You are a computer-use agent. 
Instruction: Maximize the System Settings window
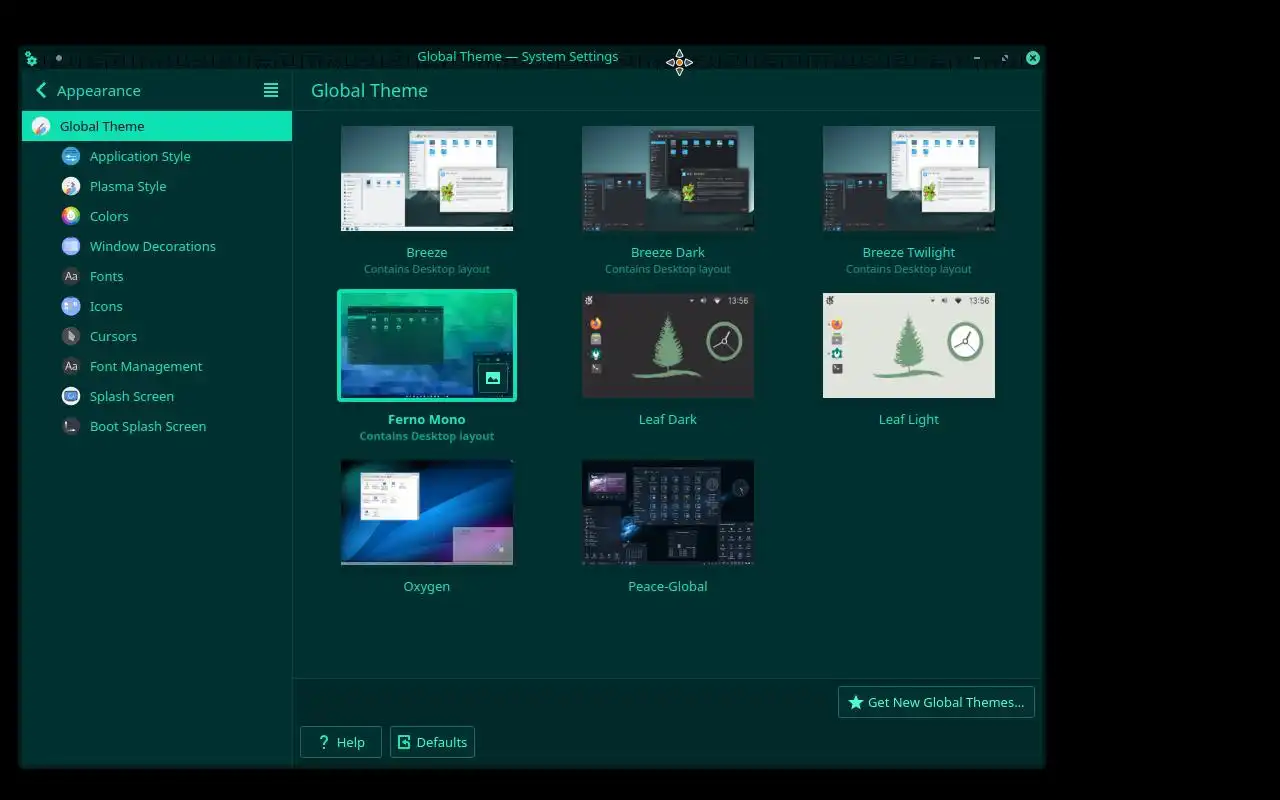[x=1005, y=58]
